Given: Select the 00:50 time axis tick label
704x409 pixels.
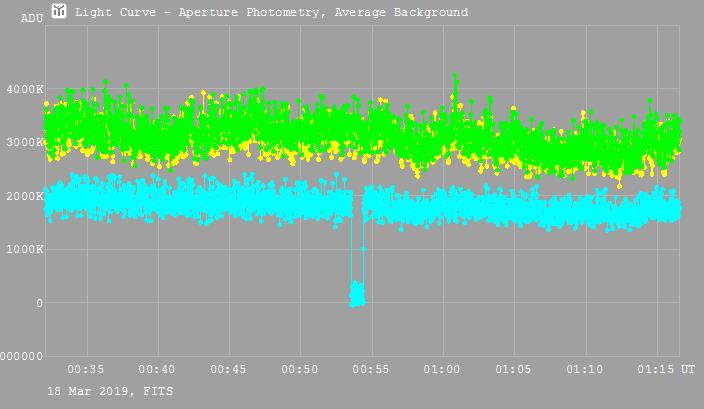Looking at the screenshot, I should tap(300, 370).
